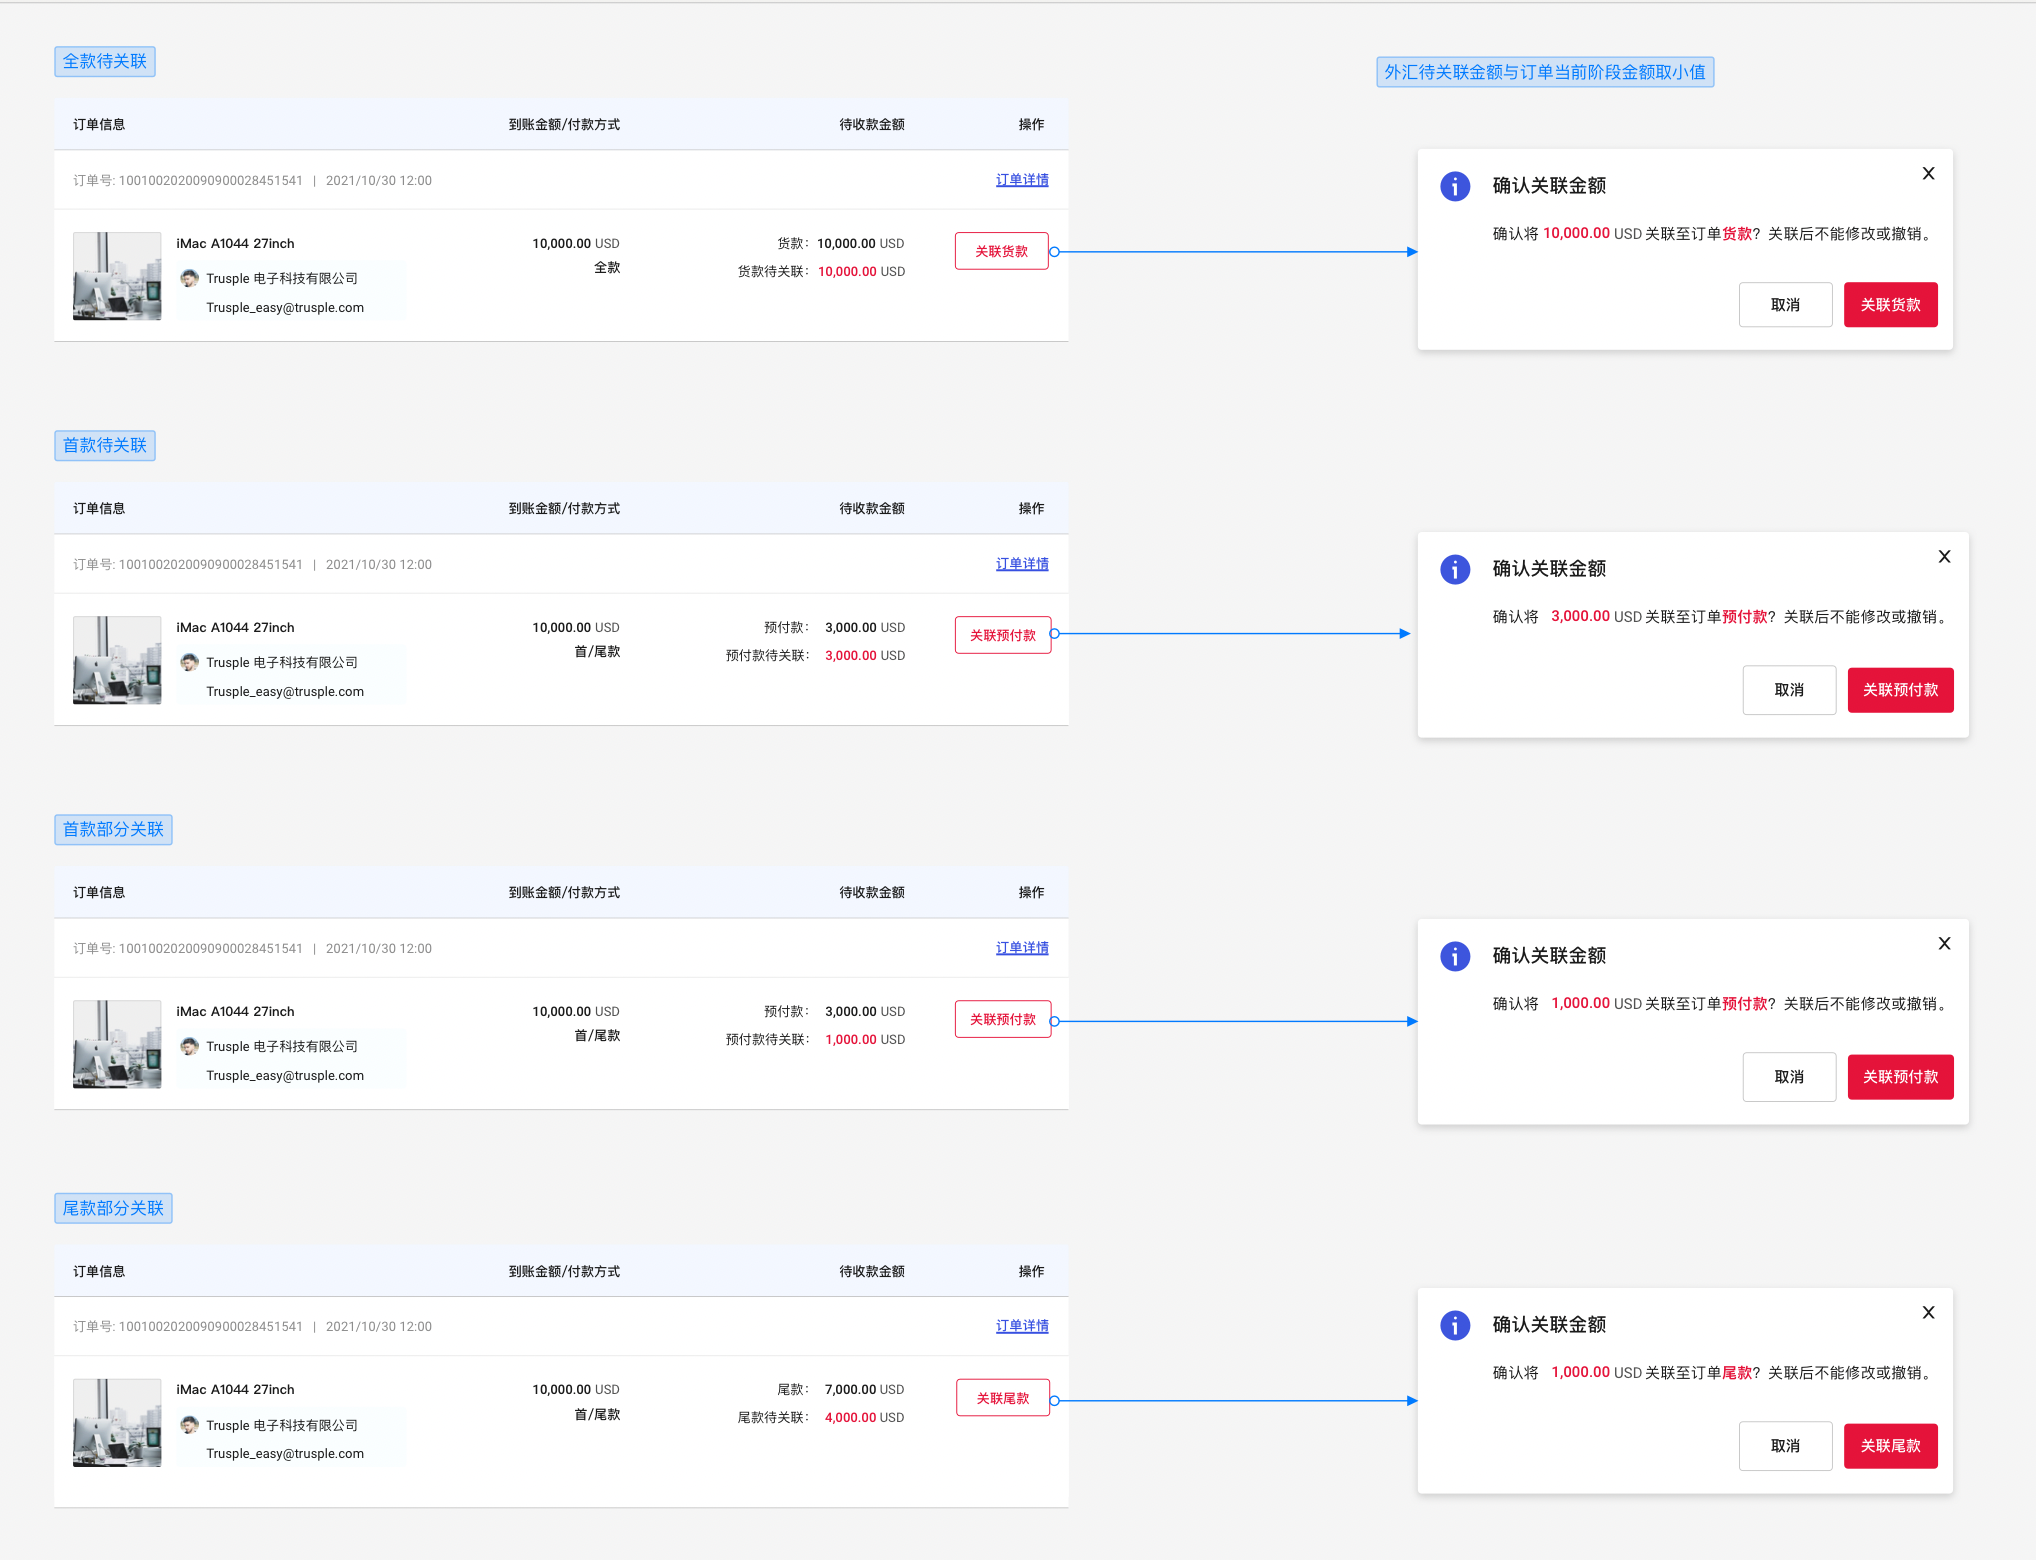Open 订单详情 link in 首款部分关联 section
Viewport: 2036px width, 1560px height.
(x=1021, y=948)
